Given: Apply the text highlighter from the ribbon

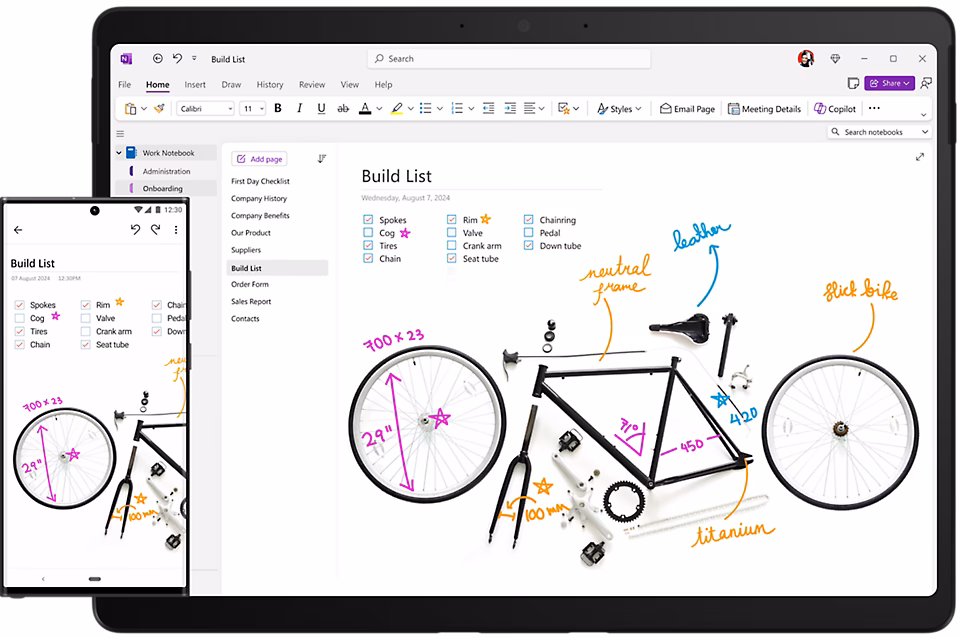Looking at the screenshot, I should [x=397, y=108].
